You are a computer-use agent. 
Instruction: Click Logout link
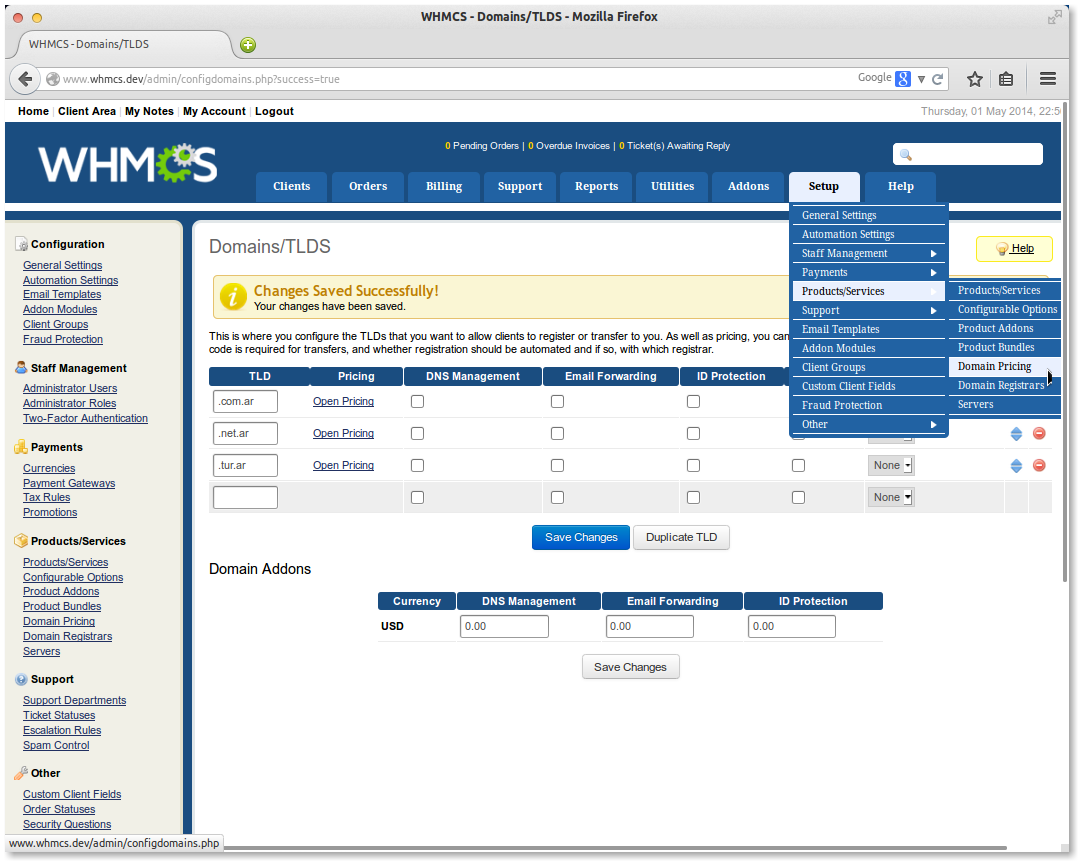(274, 111)
